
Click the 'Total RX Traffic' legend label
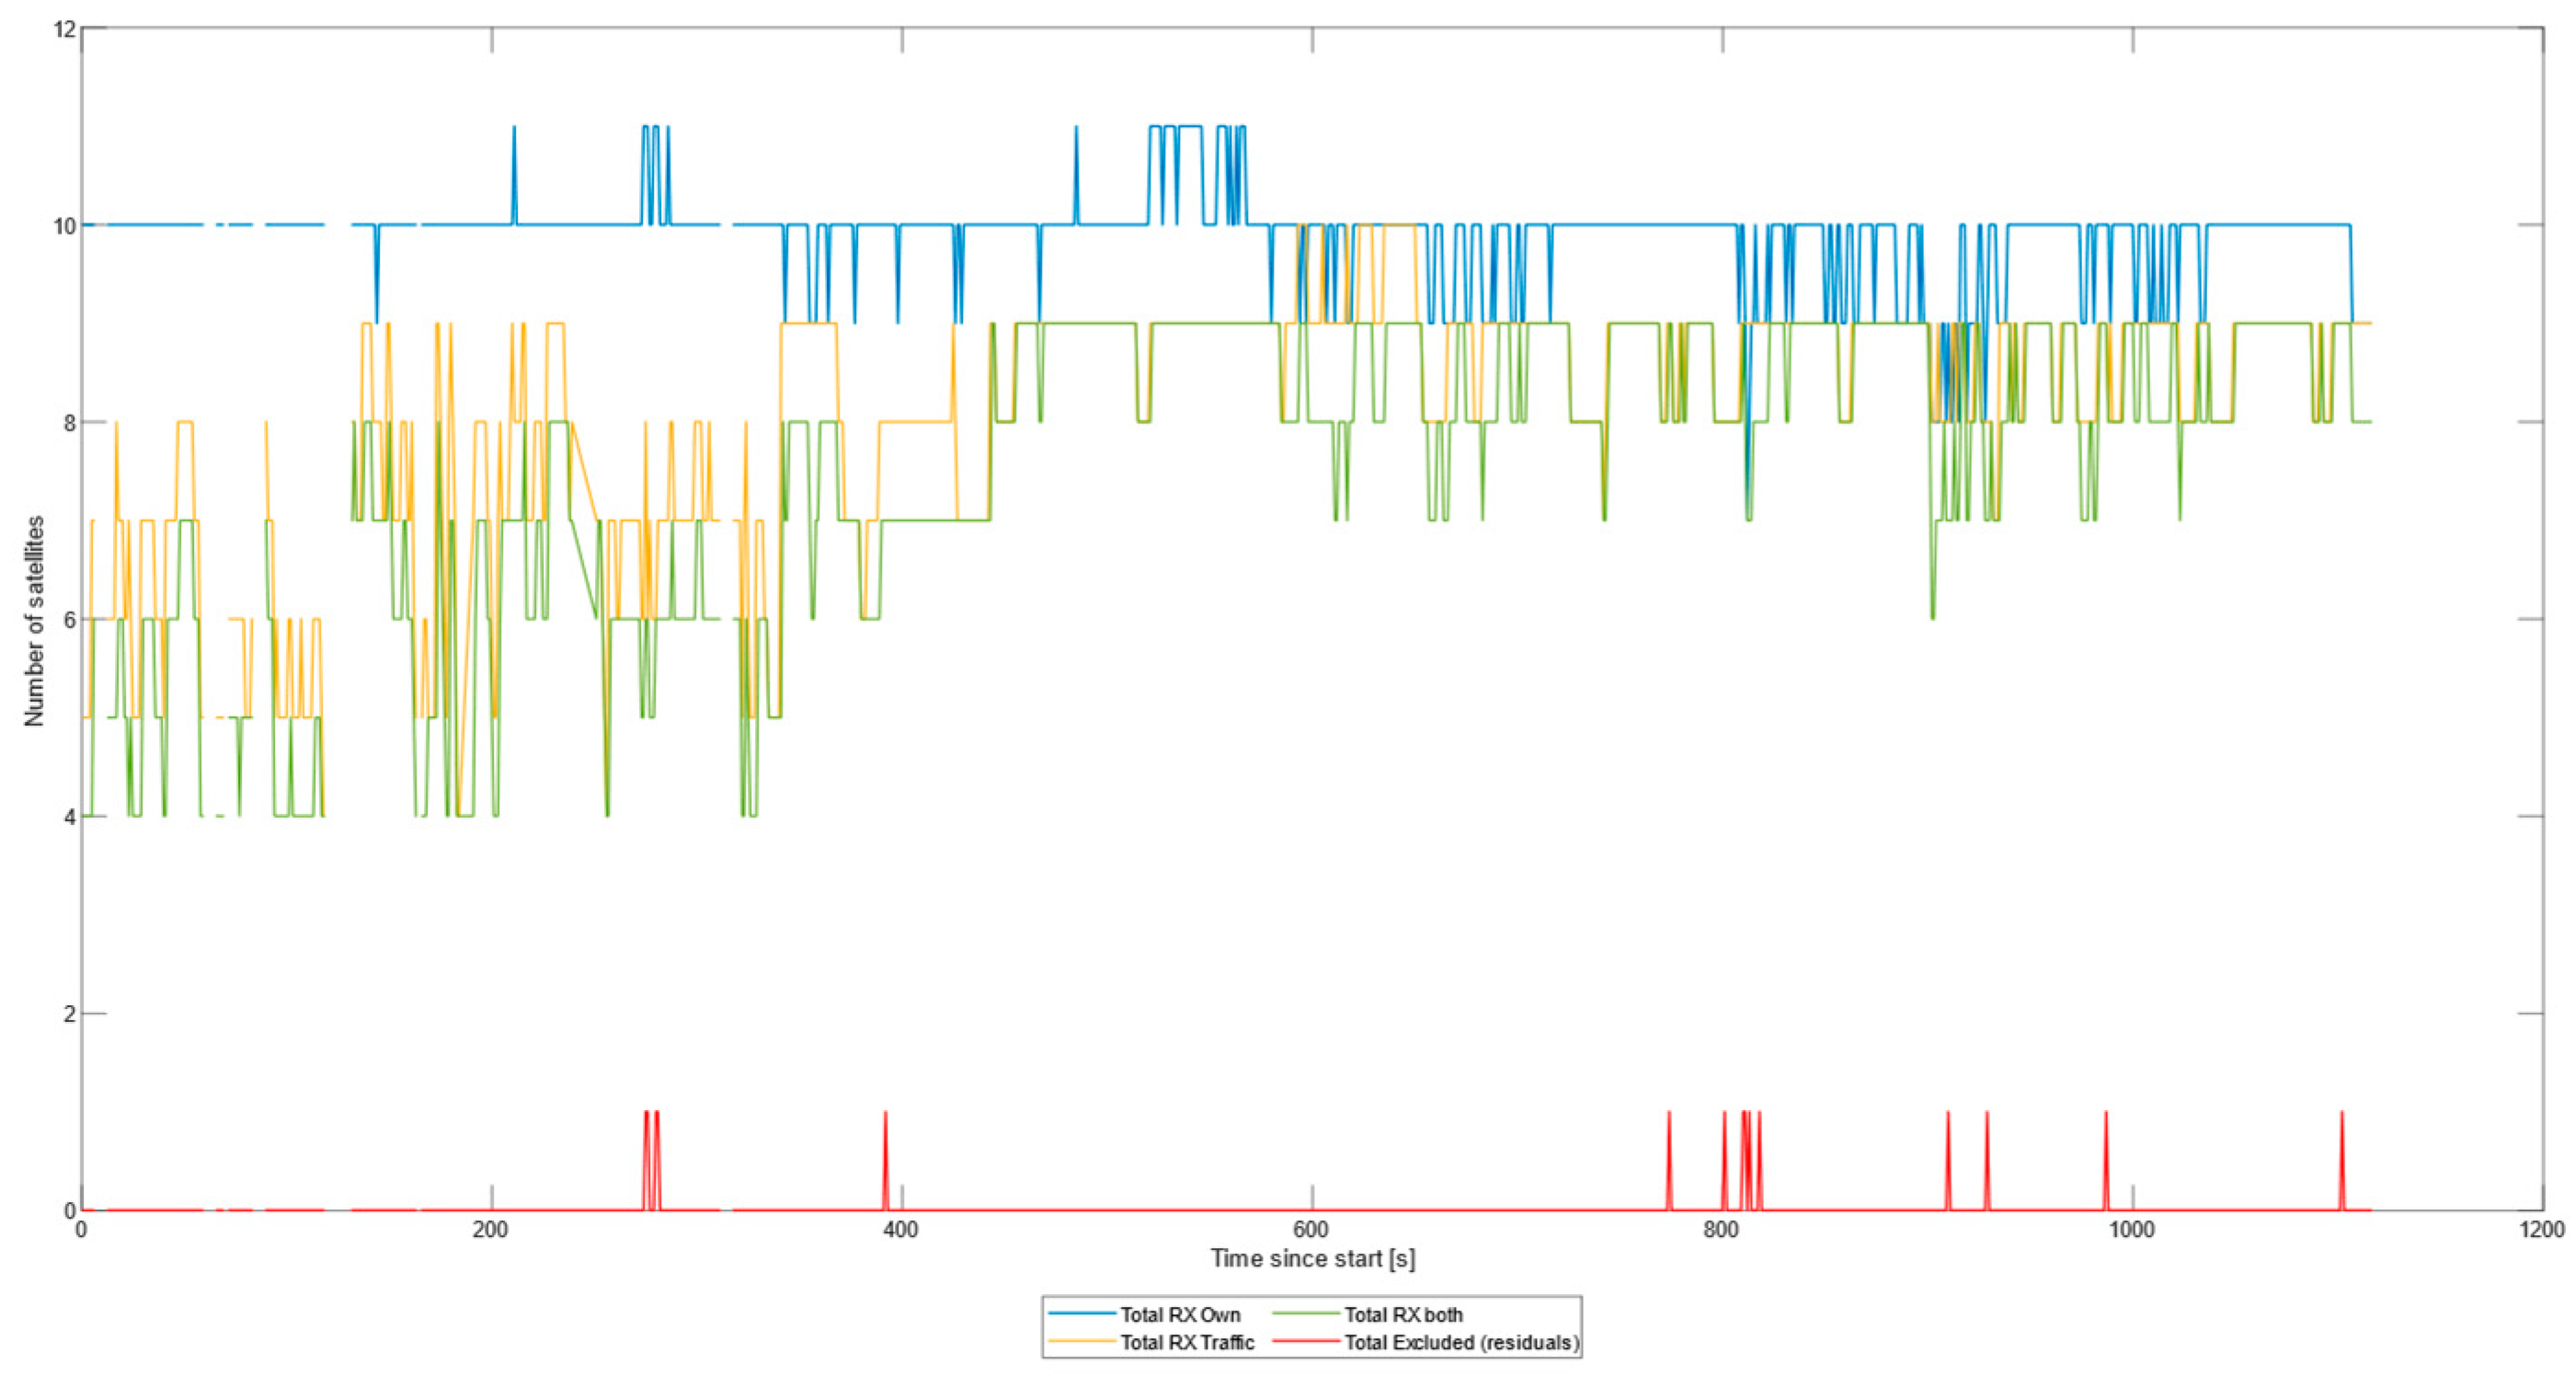click(1186, 1342)
